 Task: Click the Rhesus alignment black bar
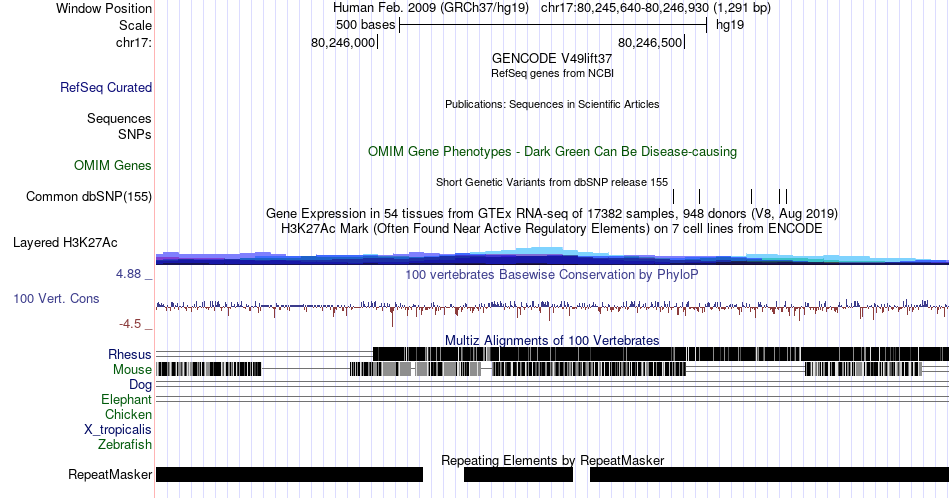pos(661,354)
